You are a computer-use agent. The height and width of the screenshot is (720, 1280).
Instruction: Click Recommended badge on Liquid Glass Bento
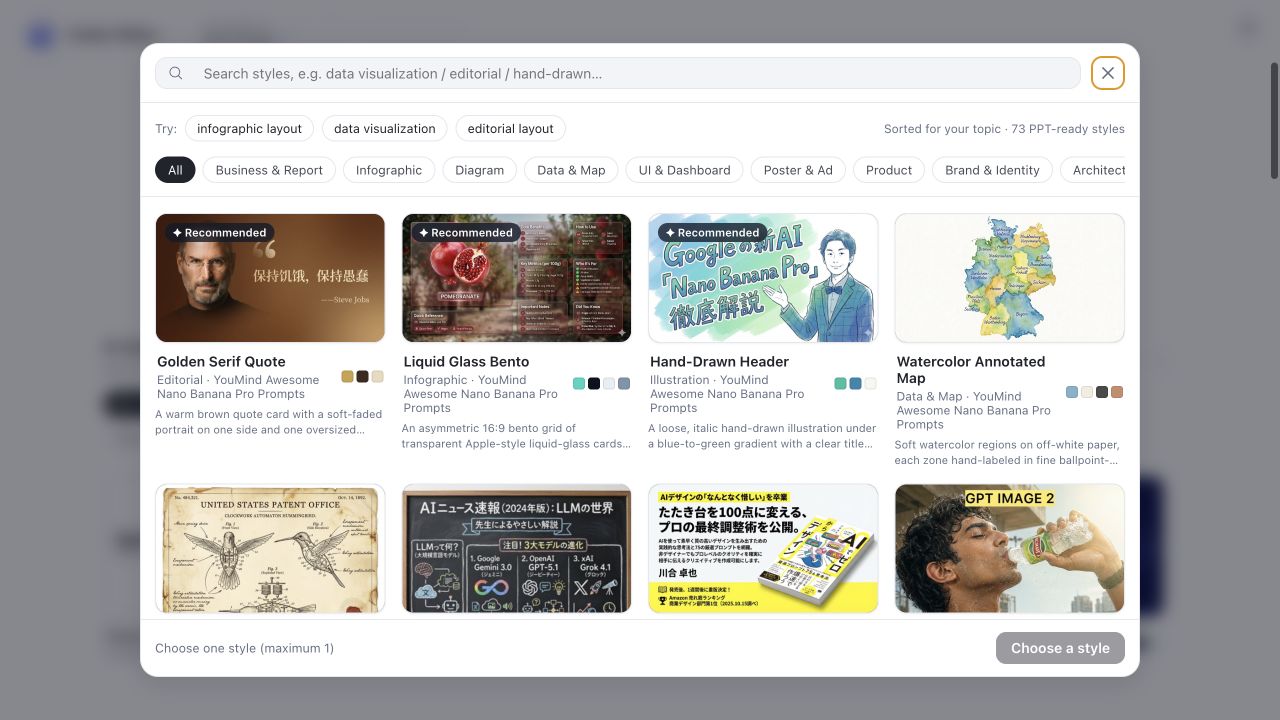tap(466, 233)
